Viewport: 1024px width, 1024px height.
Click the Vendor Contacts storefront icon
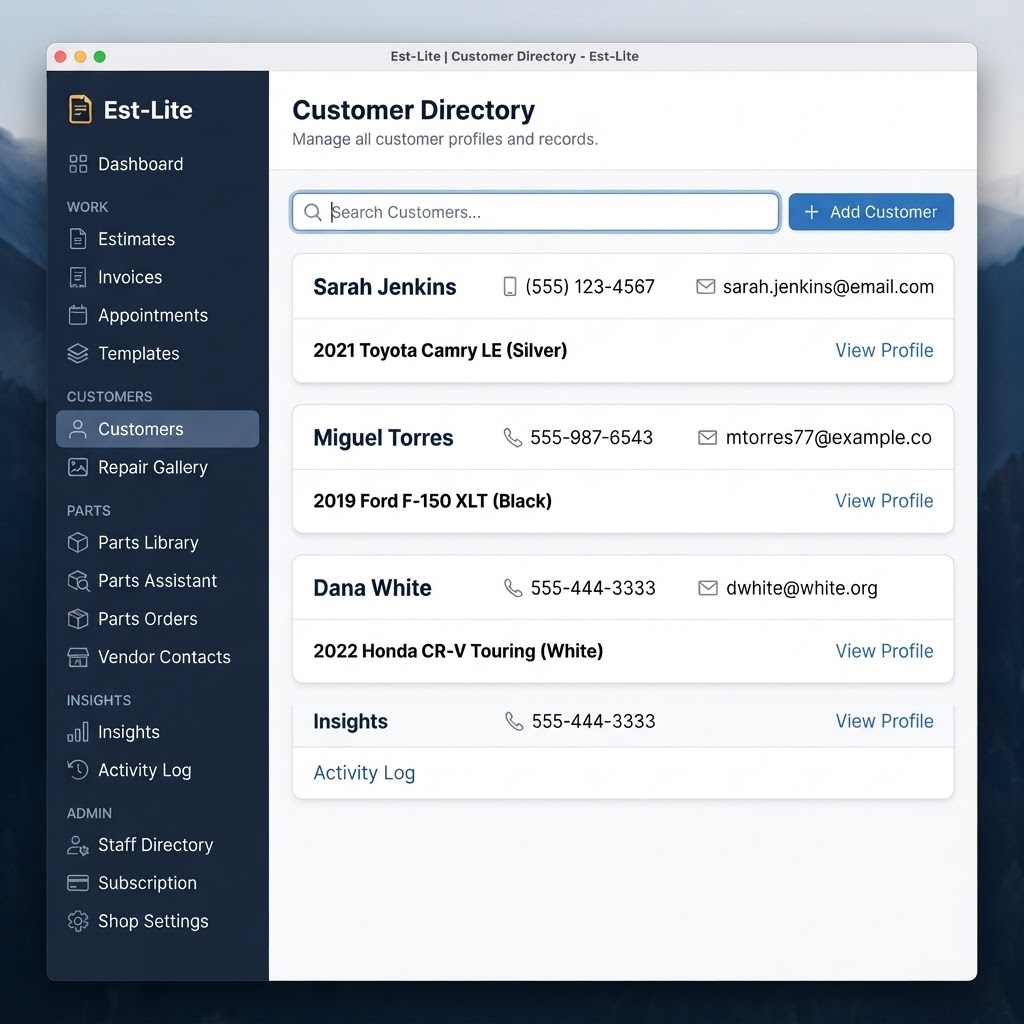[78, 657]
